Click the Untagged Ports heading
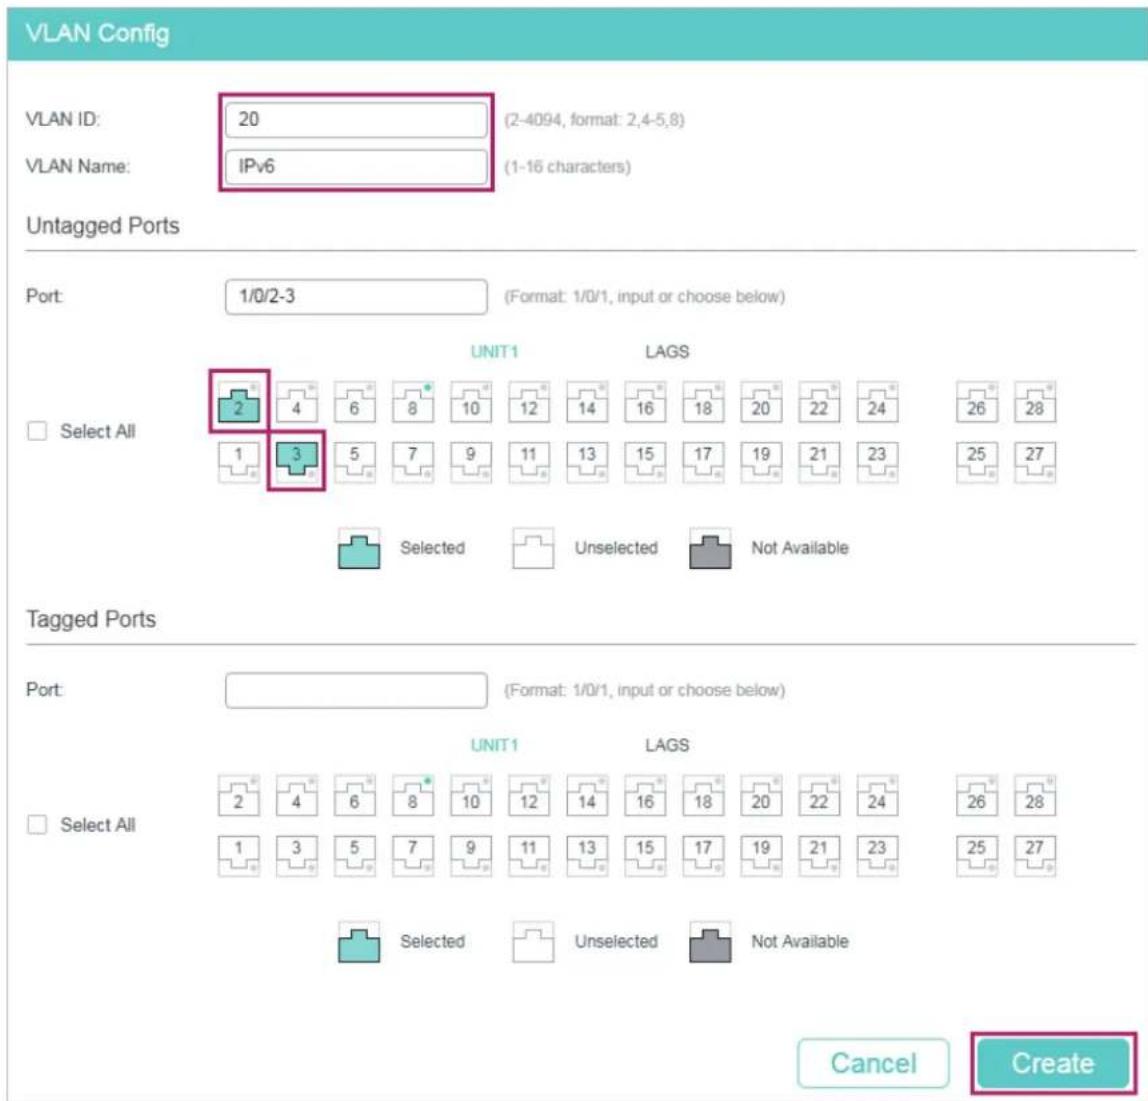The image size is (1148, 1101). coord(102,225)
